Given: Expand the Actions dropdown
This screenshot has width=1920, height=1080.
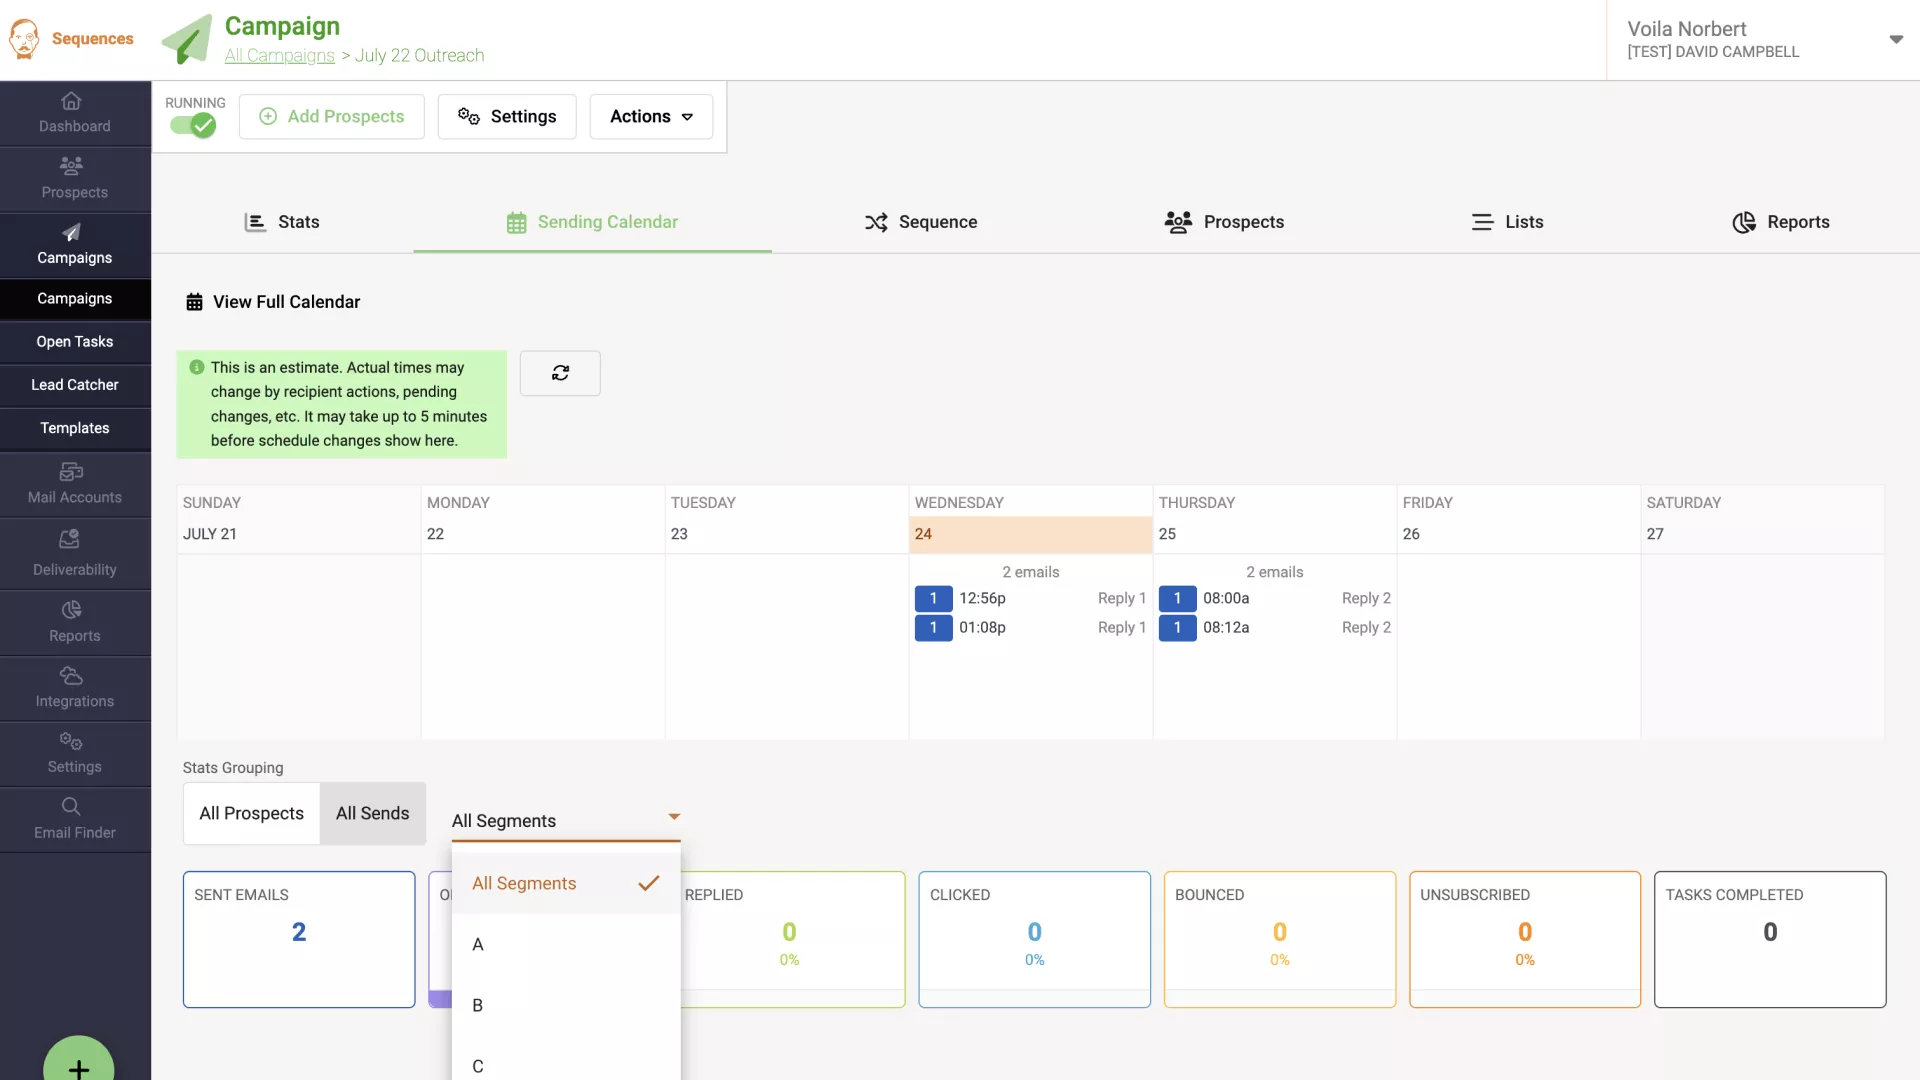Looking at the screenshot, I should click(x=651, y=117).
